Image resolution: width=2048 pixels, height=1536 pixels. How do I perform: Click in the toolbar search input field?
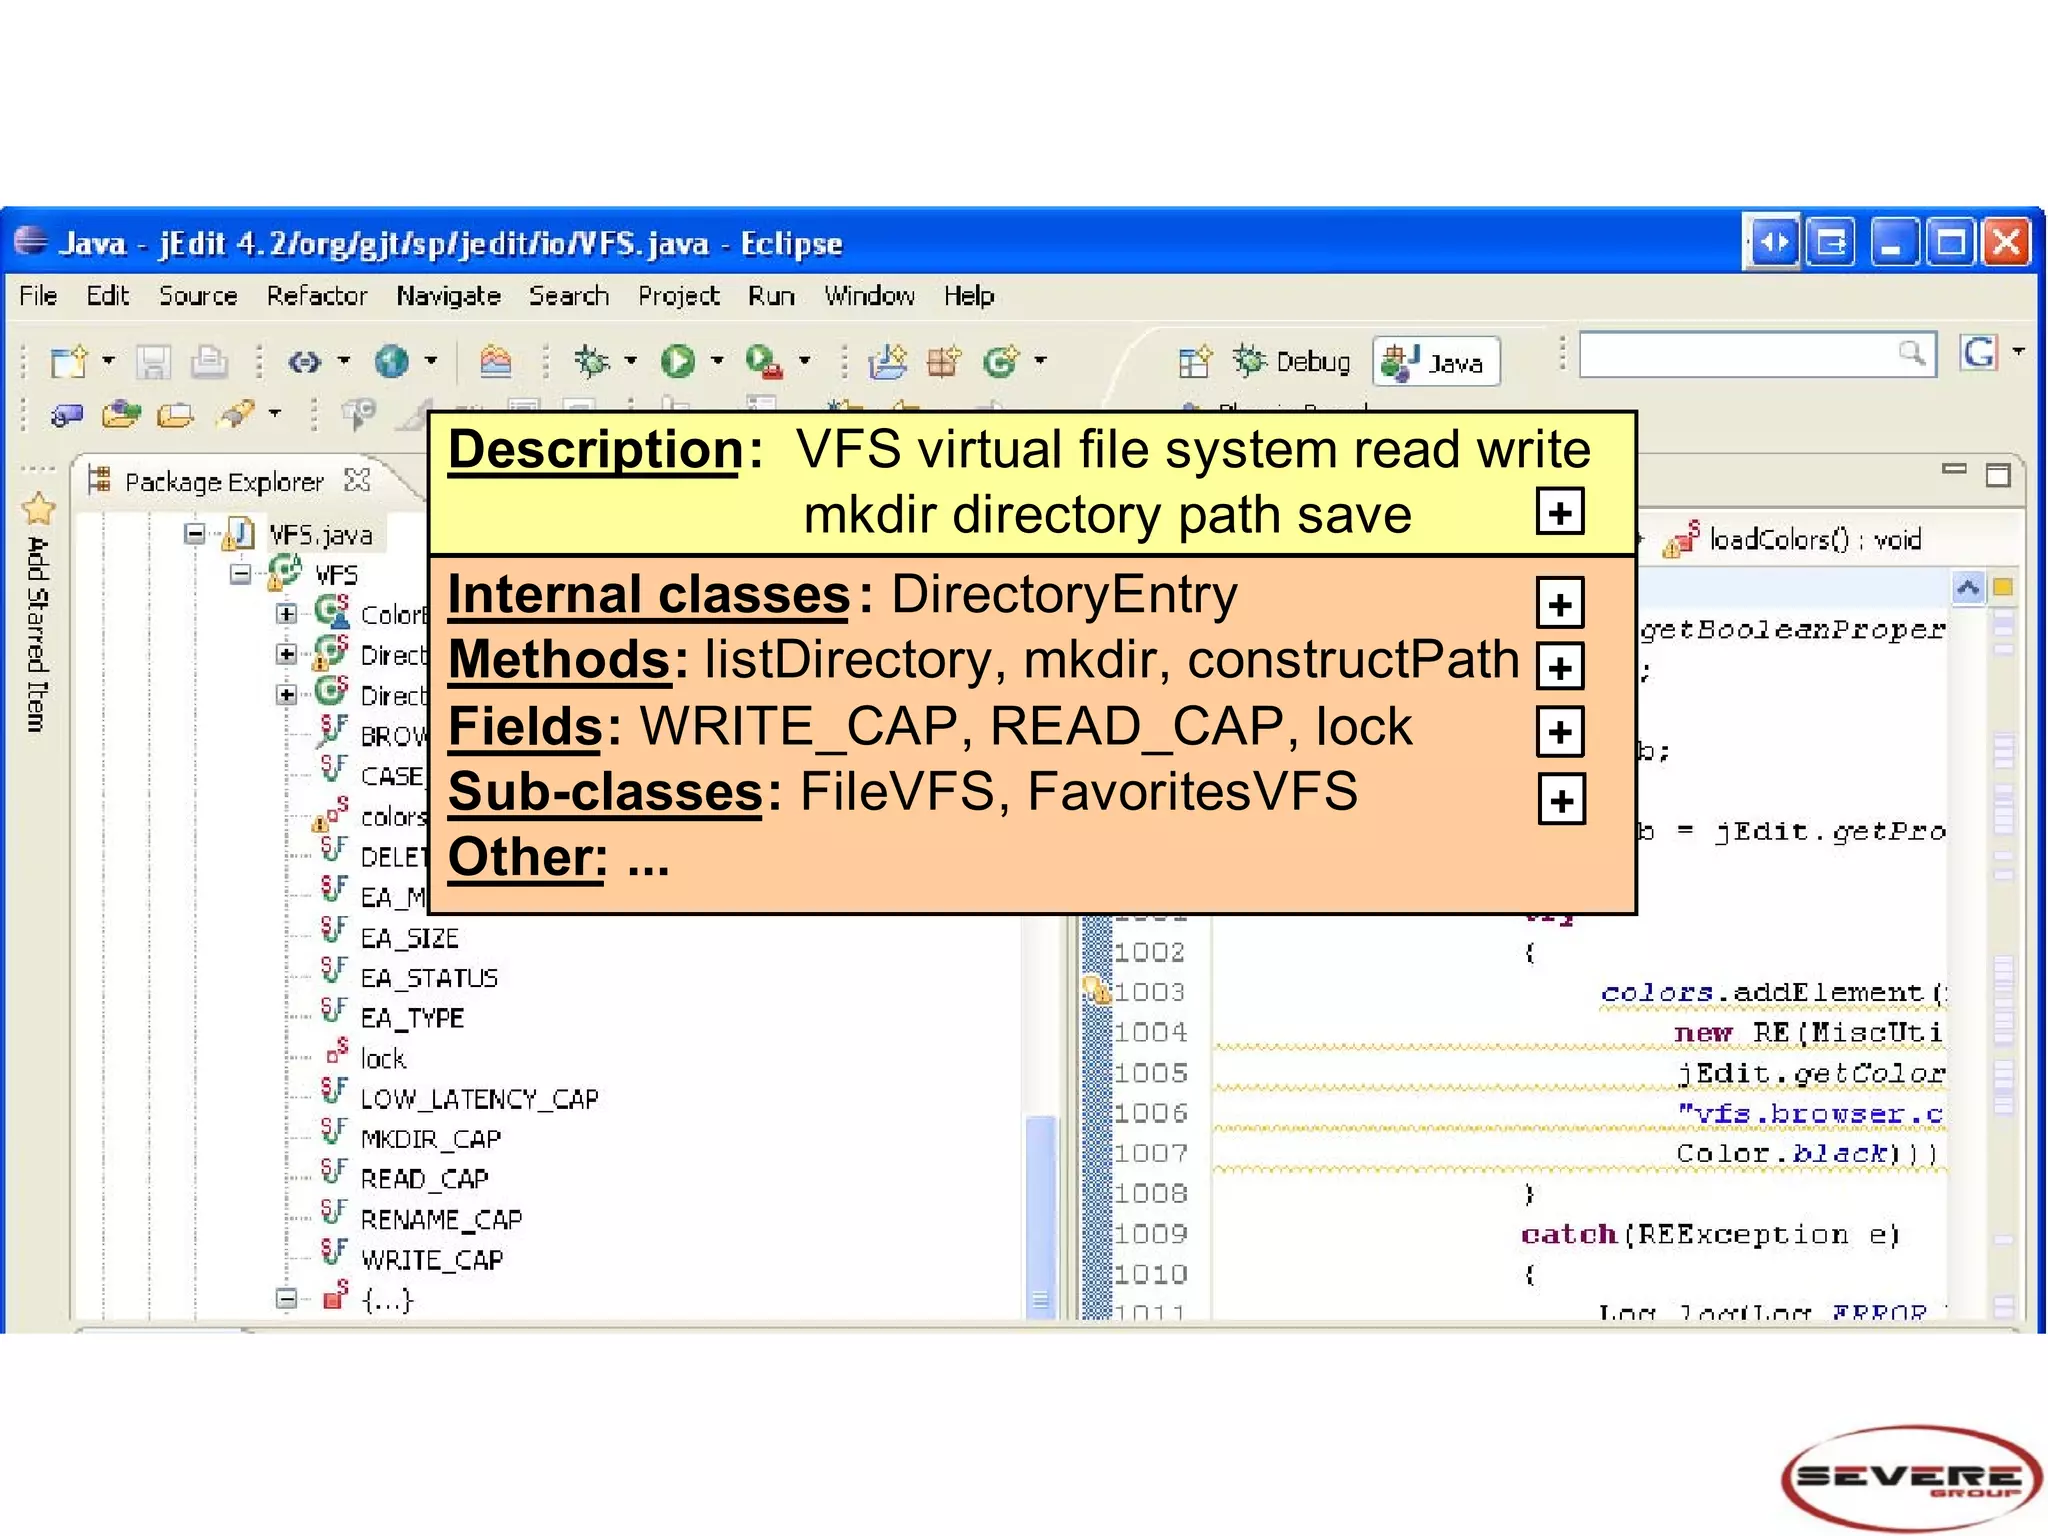coord(1757,353)
